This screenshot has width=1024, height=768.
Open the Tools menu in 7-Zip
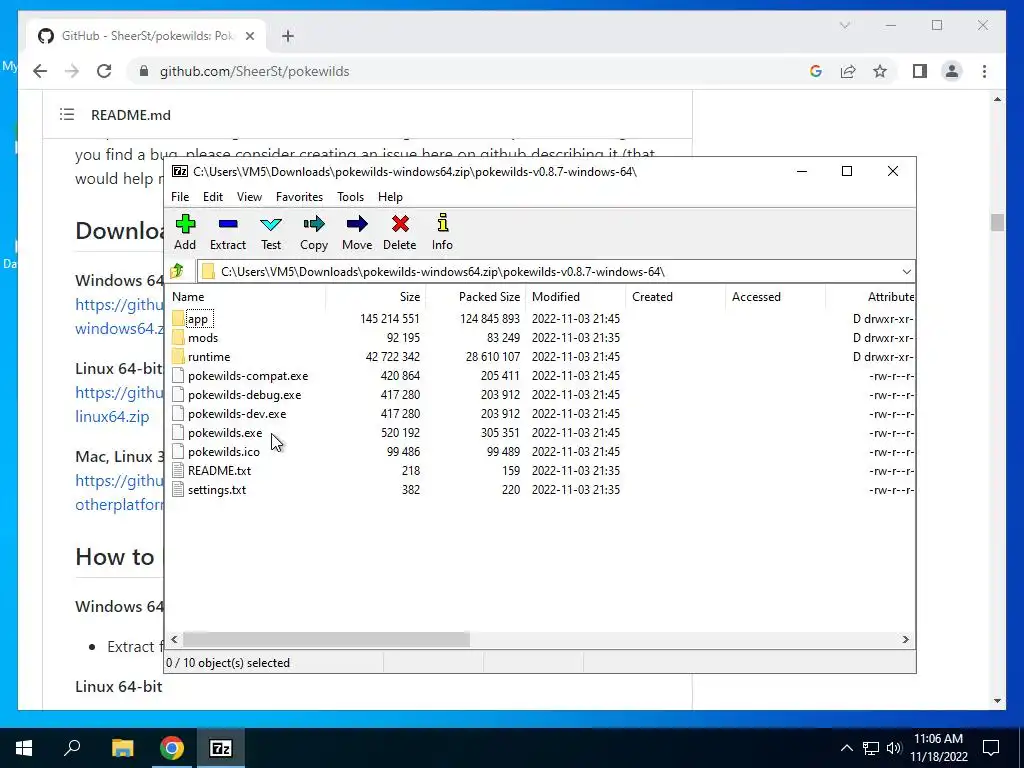(350, 197)
